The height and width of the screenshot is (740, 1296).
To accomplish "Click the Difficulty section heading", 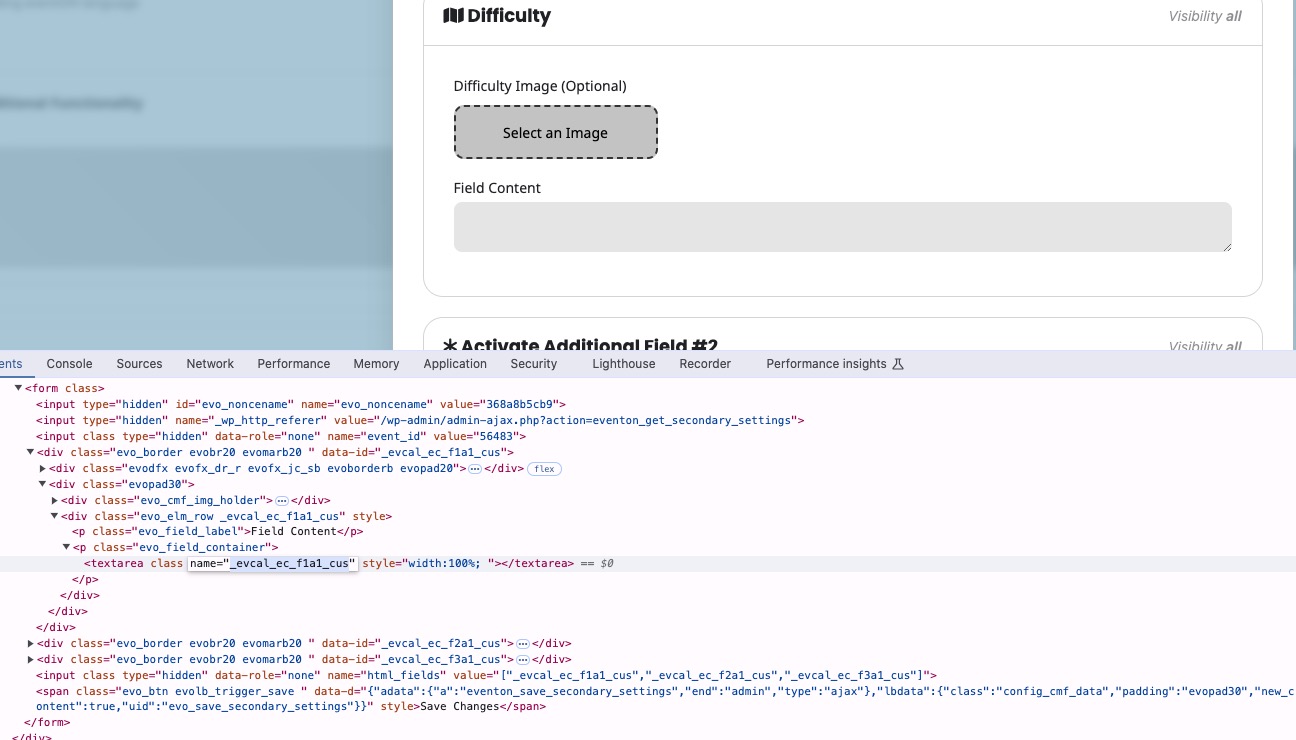I will (509, 16).
